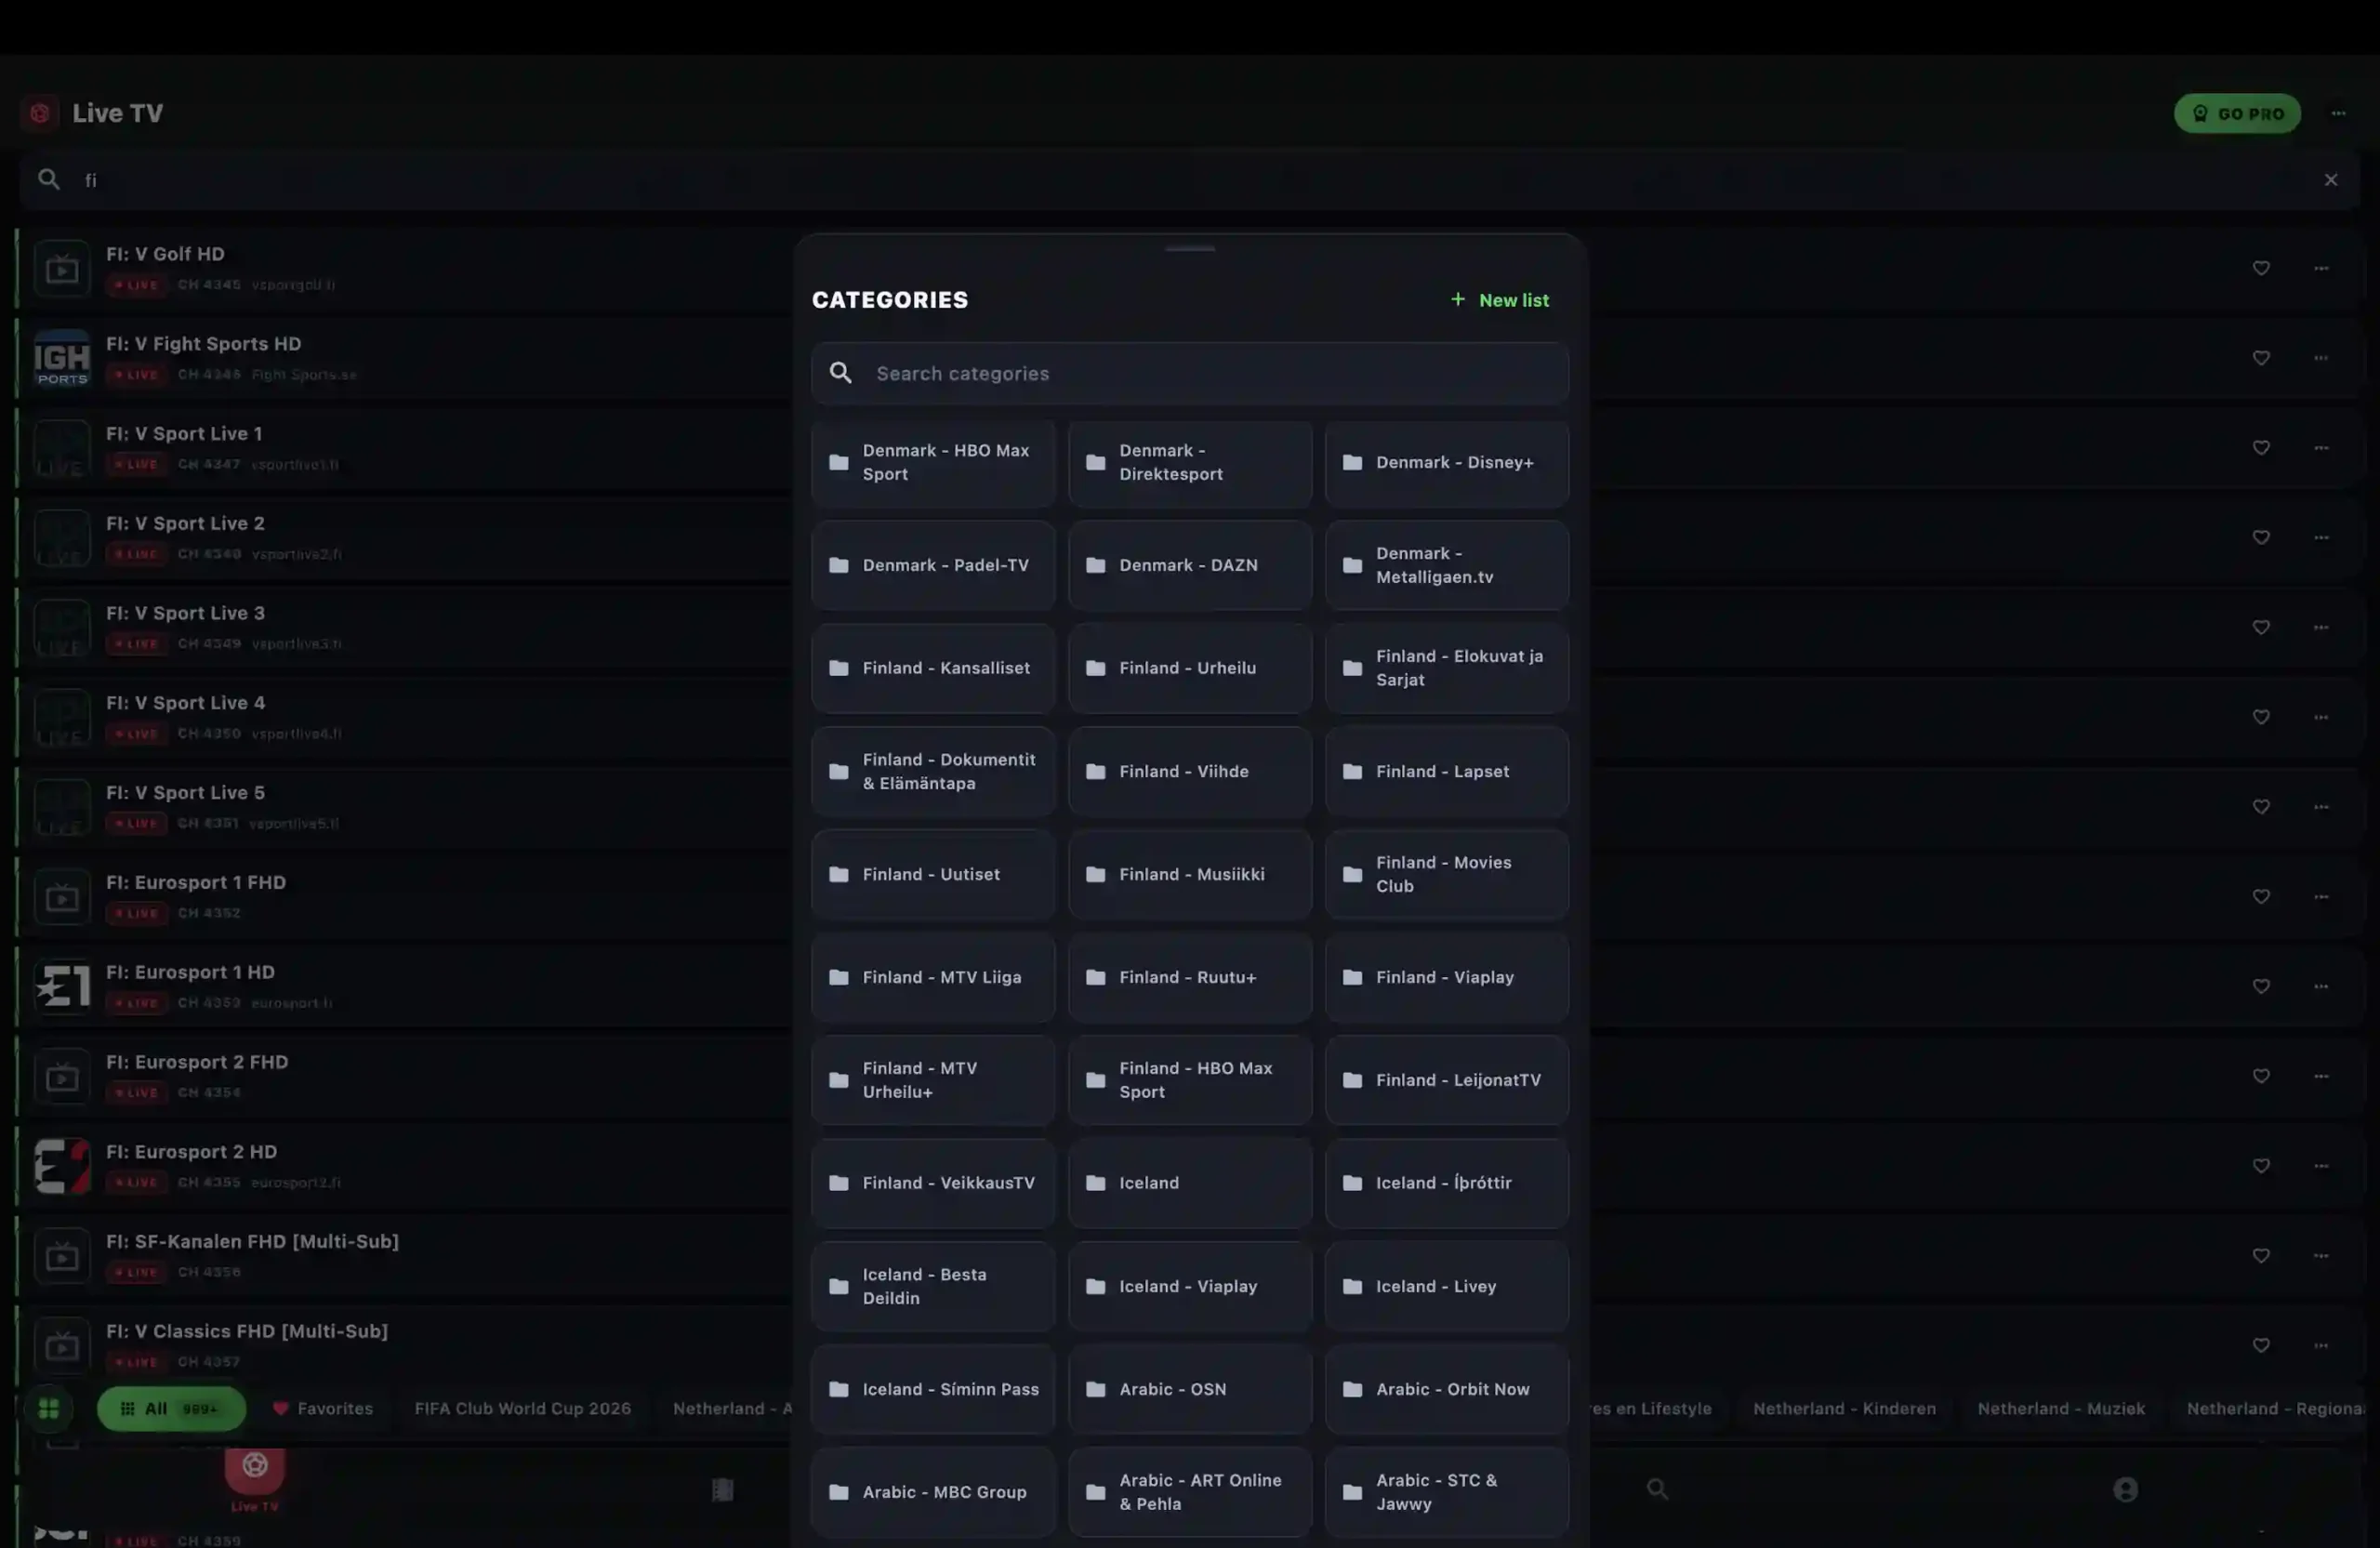Open the plain Iceland category
Screen dimensions: 2380x1548
pyautogui.click(x=1189, y=1183)
